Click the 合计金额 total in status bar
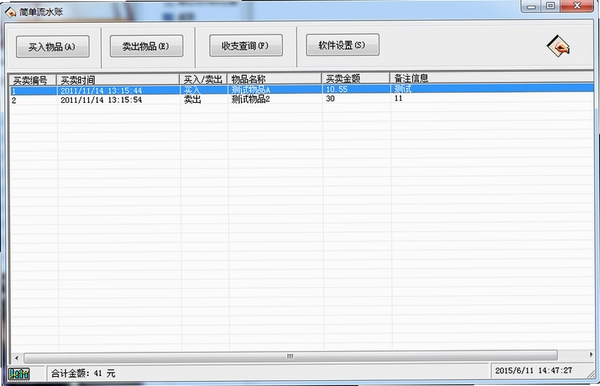Image resolution: width=600 pixels, height=386 pixels. tap(83, 373)
